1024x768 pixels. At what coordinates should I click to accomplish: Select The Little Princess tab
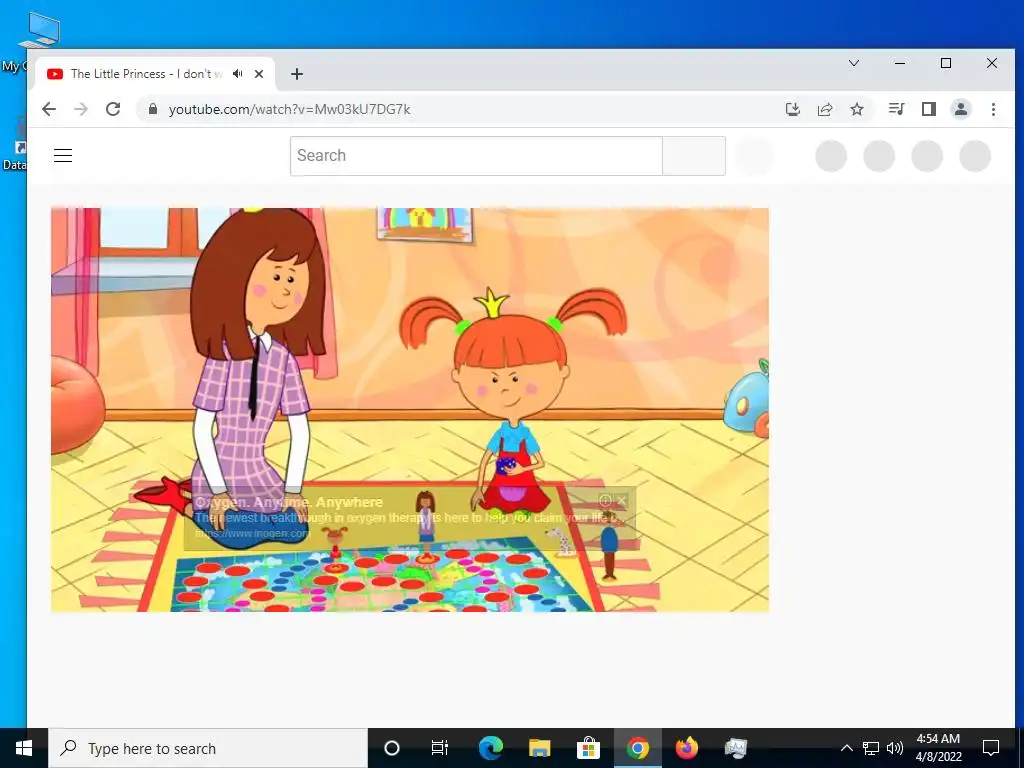(x=155, y=74)
